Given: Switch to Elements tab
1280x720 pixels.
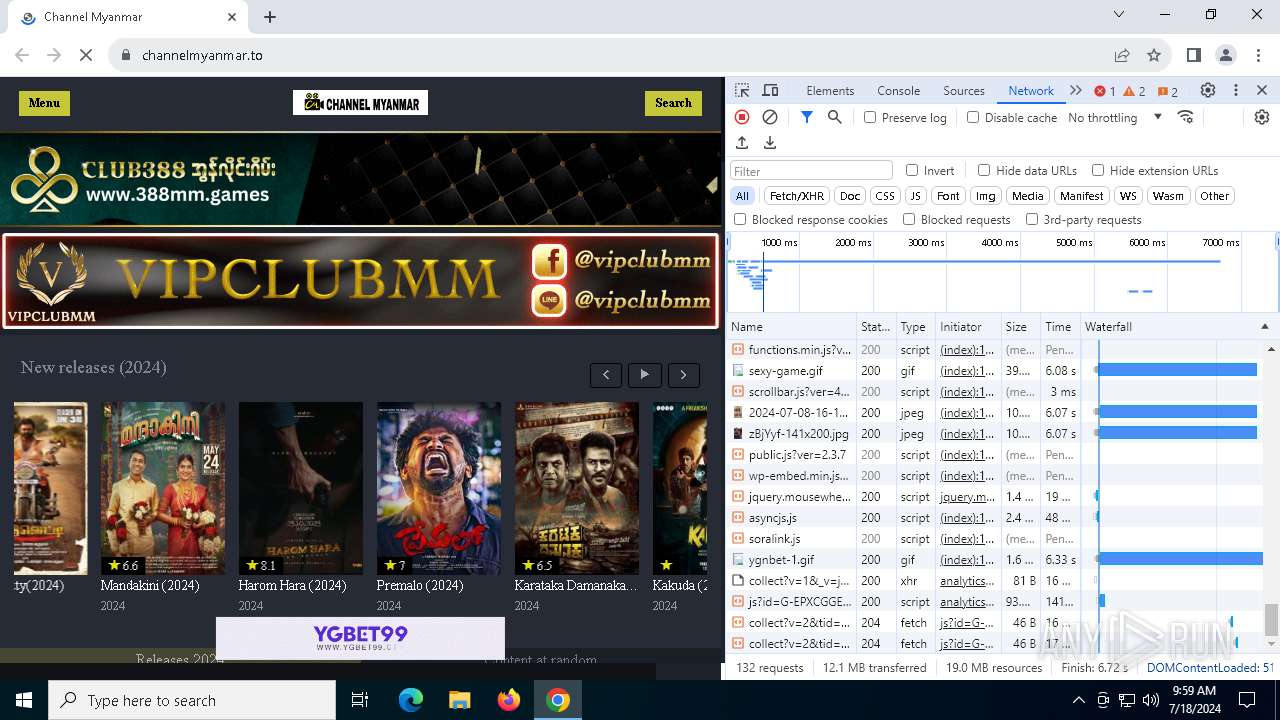Looking at the screenshot, I should (x=830, y=90).
